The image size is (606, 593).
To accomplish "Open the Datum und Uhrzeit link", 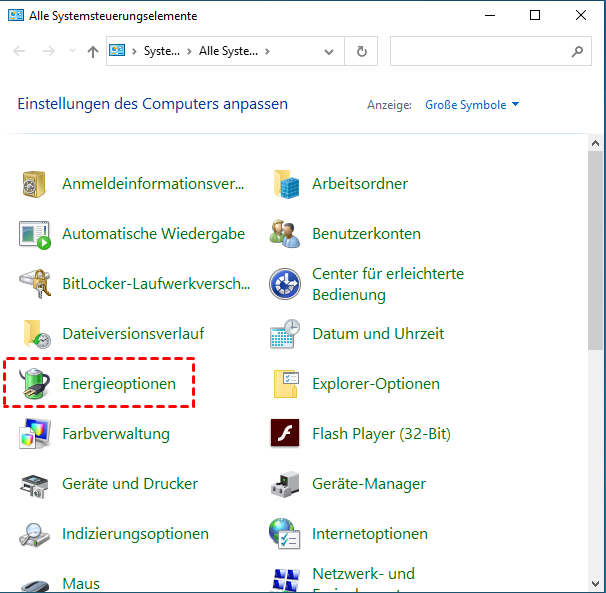I will tap(378, 334).
